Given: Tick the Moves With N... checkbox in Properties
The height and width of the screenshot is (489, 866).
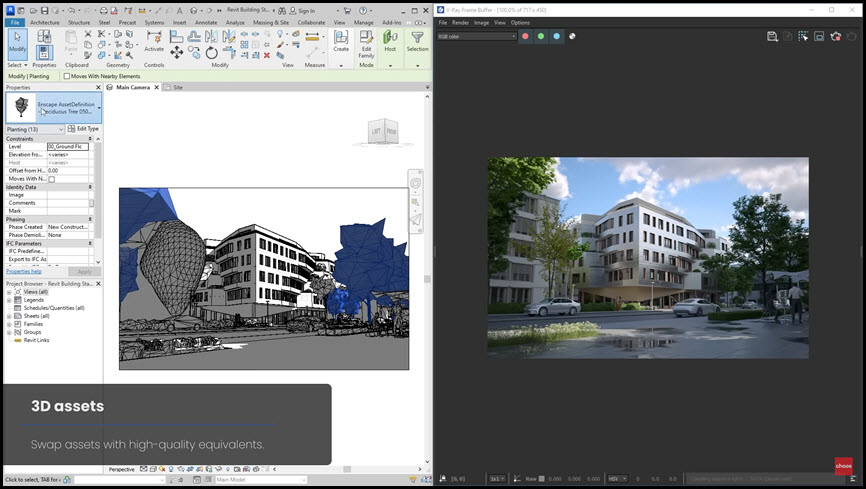Looking at the screenshot, I should click(x=51, y=179).
